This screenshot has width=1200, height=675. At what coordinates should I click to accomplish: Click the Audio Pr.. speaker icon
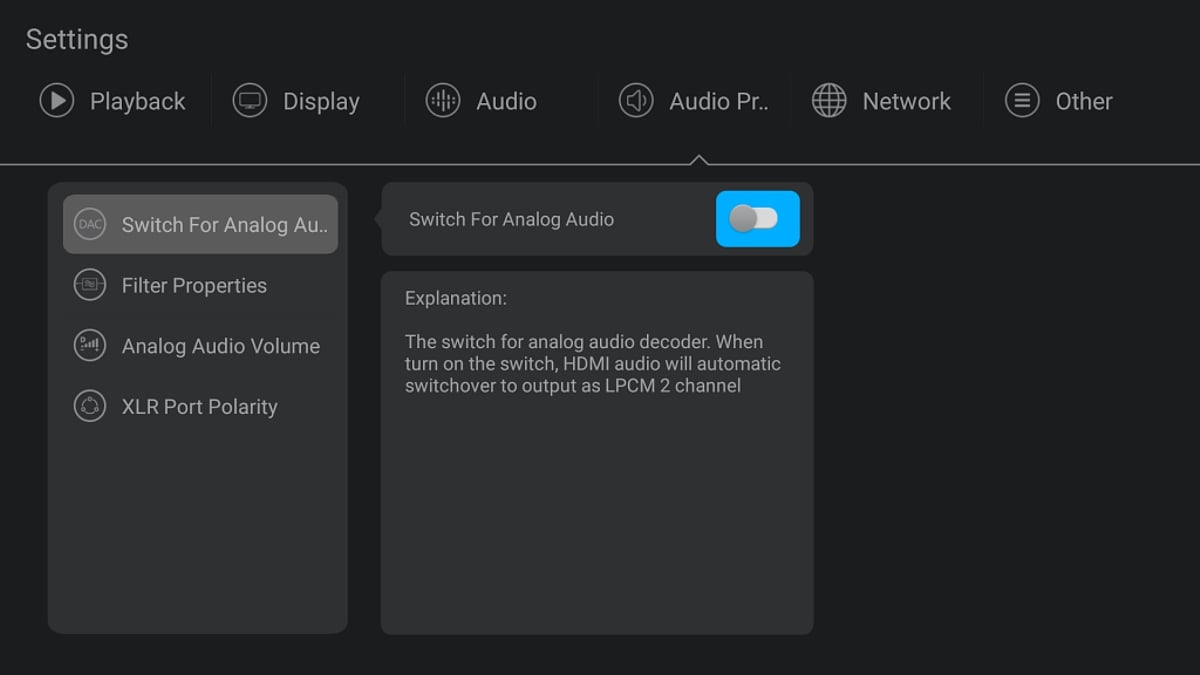click(x=636, y=101)
